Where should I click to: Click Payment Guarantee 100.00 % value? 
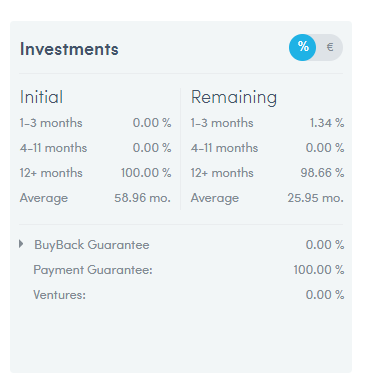[x=319, y=270]
